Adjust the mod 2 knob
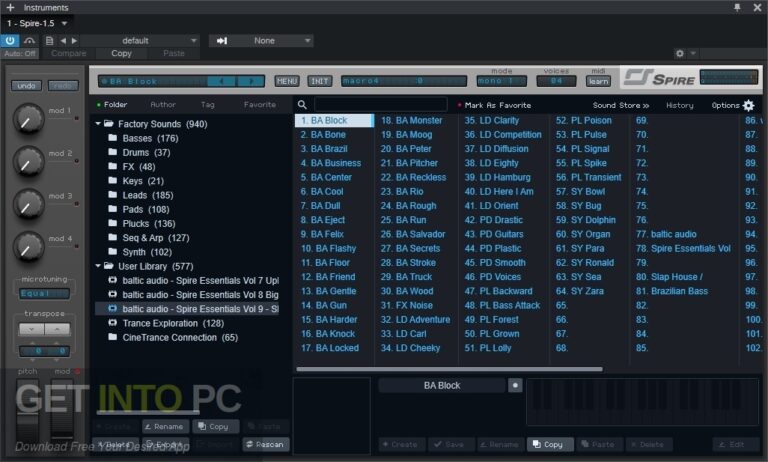 (28, 161)
